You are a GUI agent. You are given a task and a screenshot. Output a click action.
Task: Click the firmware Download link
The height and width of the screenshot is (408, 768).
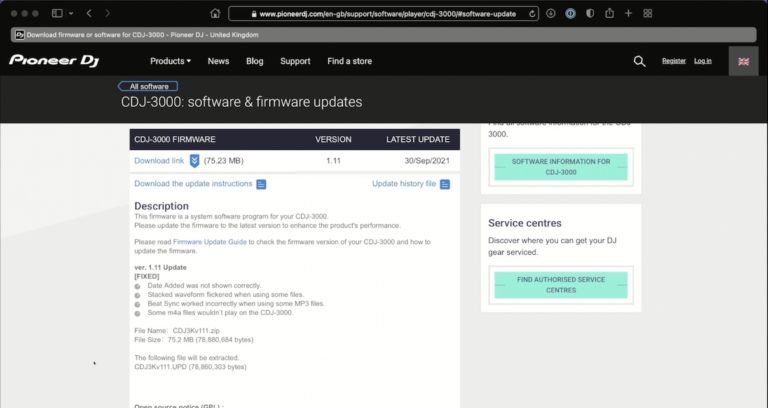(159, 161)
